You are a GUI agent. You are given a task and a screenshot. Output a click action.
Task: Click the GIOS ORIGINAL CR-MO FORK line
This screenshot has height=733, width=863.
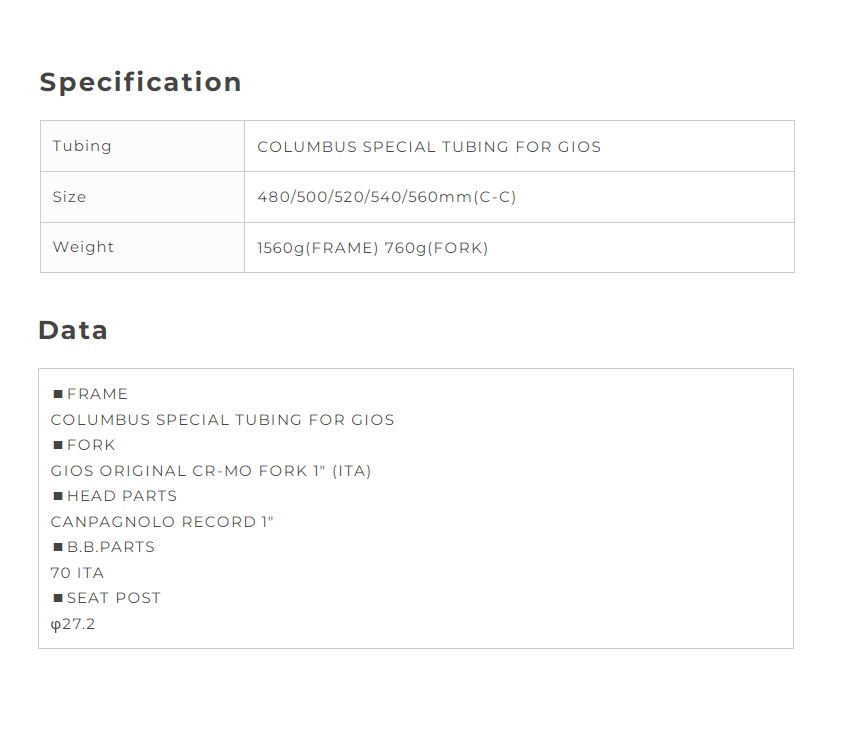211,471
